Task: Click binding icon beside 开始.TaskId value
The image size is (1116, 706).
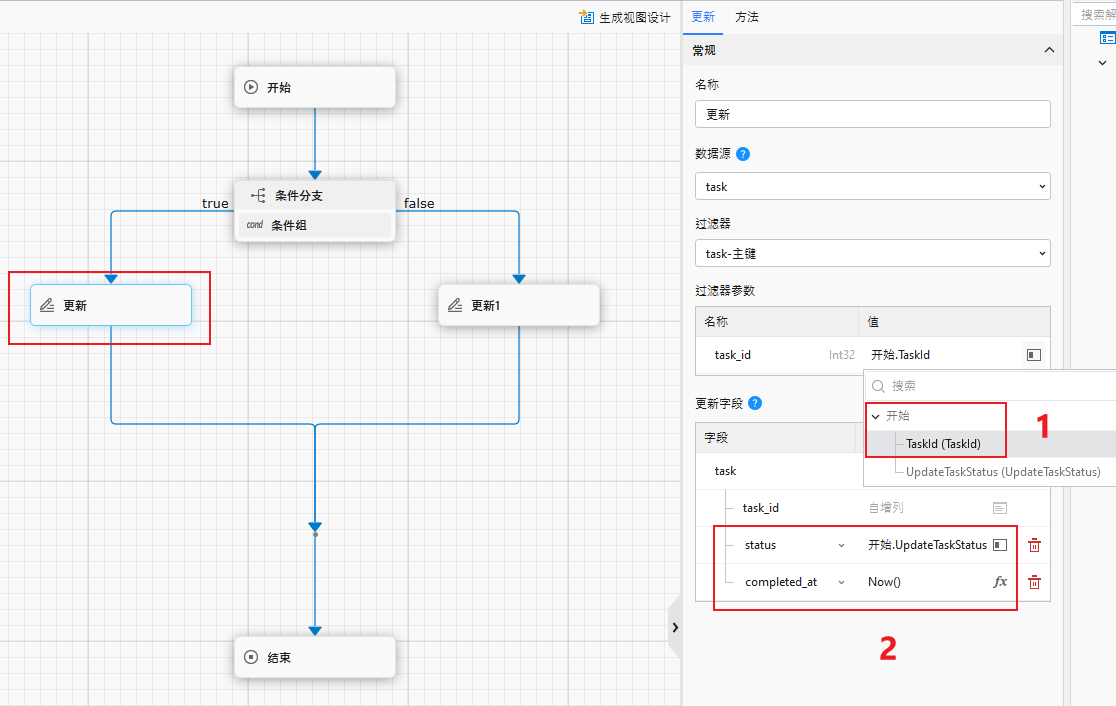Action: click(1033, 354)
